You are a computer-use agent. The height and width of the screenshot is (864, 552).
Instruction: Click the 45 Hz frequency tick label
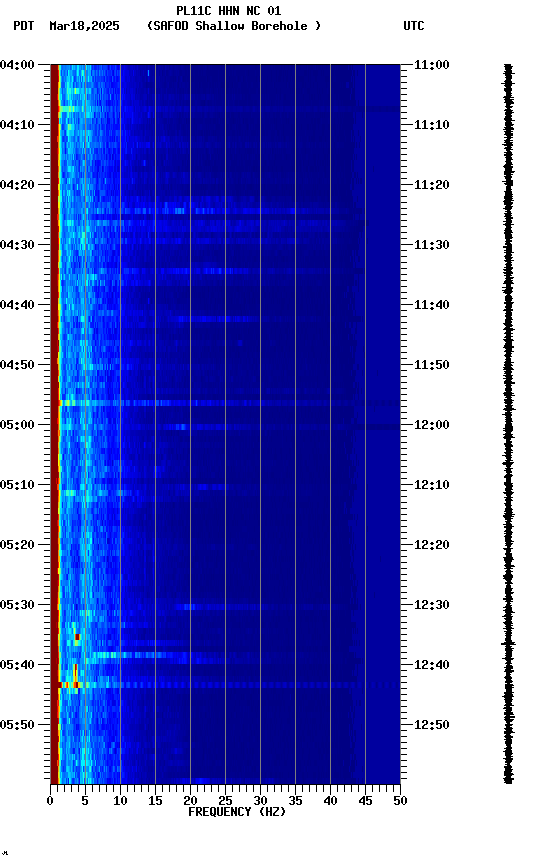click(365, 801)
